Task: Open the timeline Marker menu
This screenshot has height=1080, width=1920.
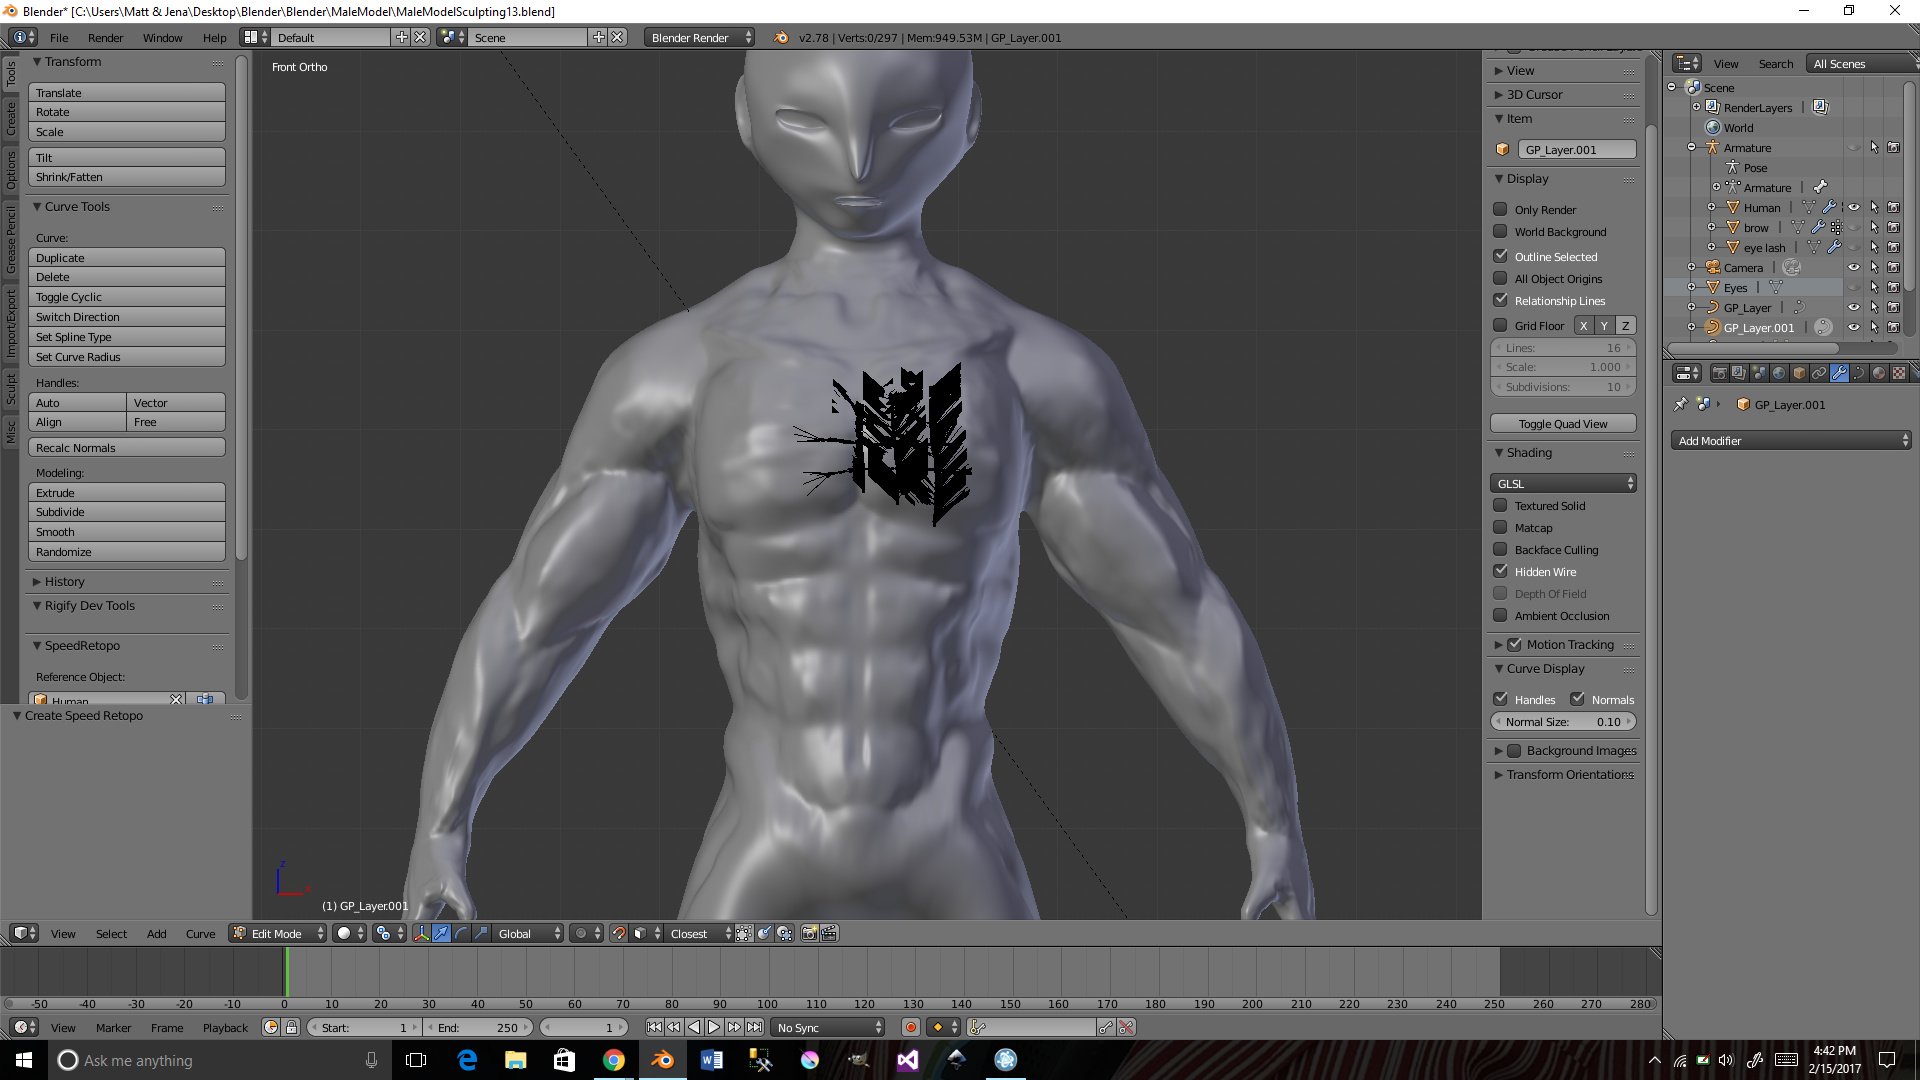Action: 113,1027
